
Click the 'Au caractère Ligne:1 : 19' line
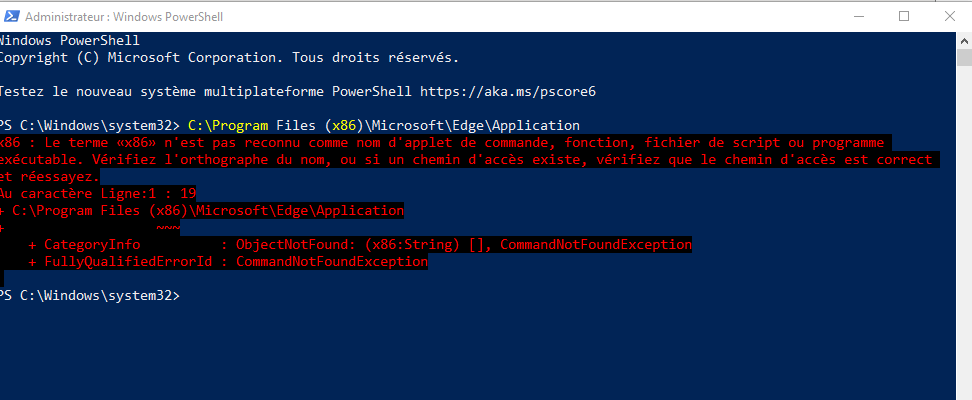98,193
